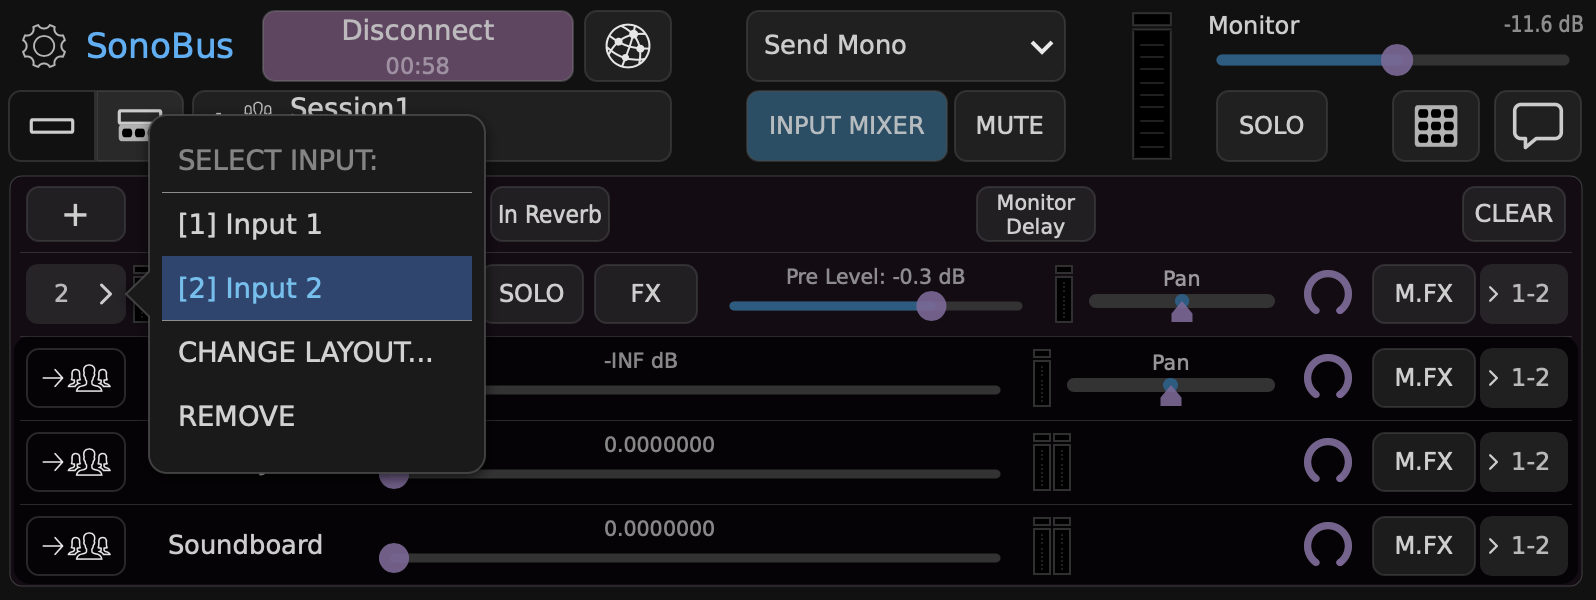The width and height of the screenshot is (1596, 600).
Task: Solo the input 2 channel
Action: tap(532, 294)
